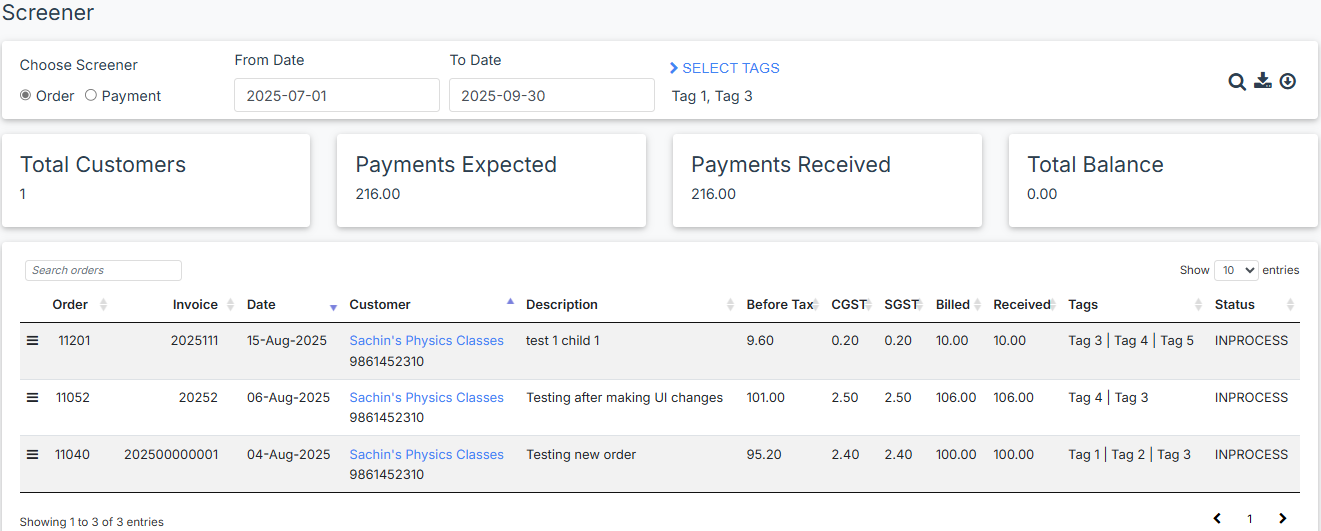Go to next page of results
This screenshot has width=1321, height=531.
coord(1282,518)
